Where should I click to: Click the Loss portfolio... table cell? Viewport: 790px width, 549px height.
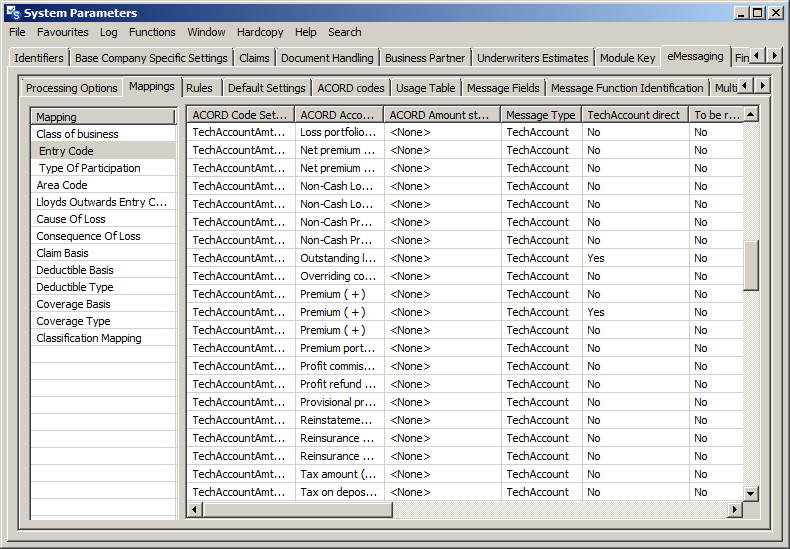(339, 132)
